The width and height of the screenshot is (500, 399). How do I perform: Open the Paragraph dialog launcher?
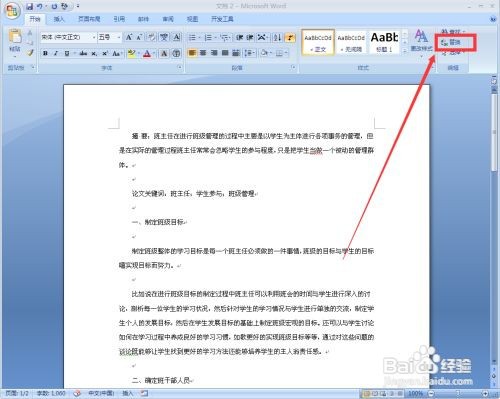tap(293, 68)
